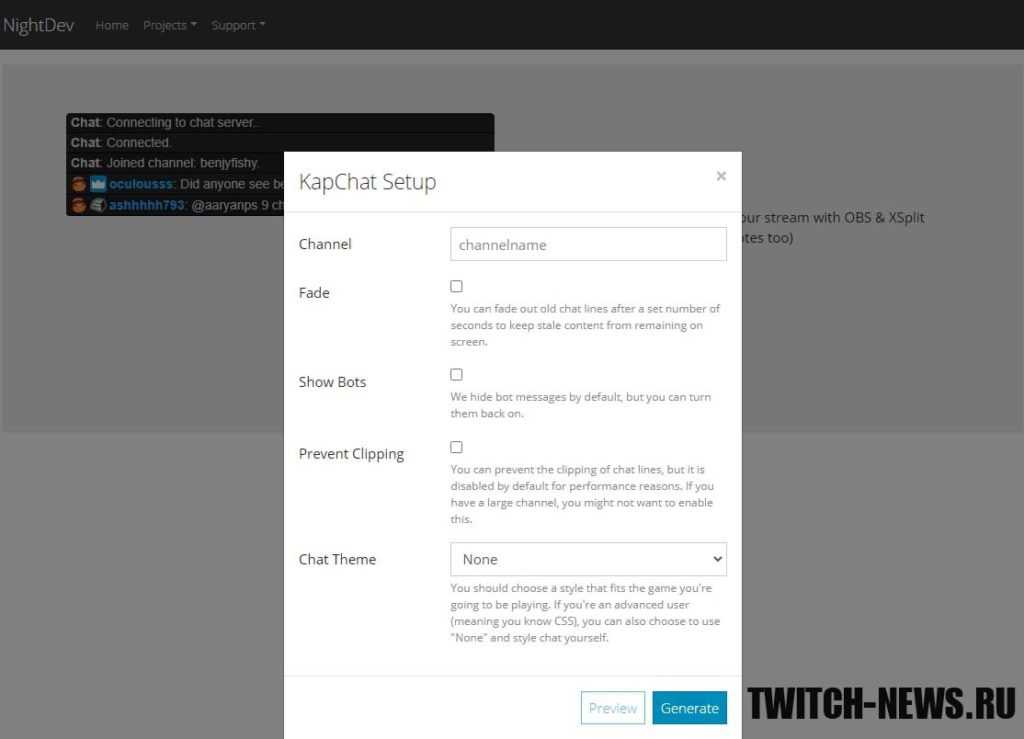
Task: Click username oculousss in chat preview
Action: [x=141, y=184]
